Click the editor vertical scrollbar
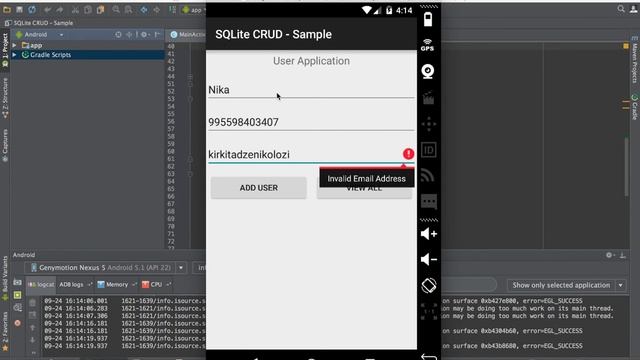Viewport: 640px width, 360px height. [626, 167]
